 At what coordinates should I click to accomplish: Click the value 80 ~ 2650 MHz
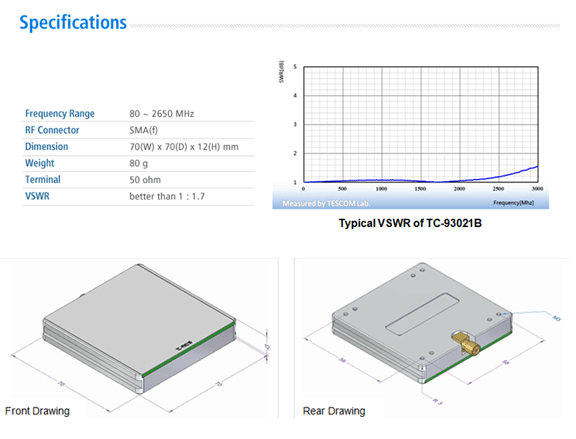162,114
